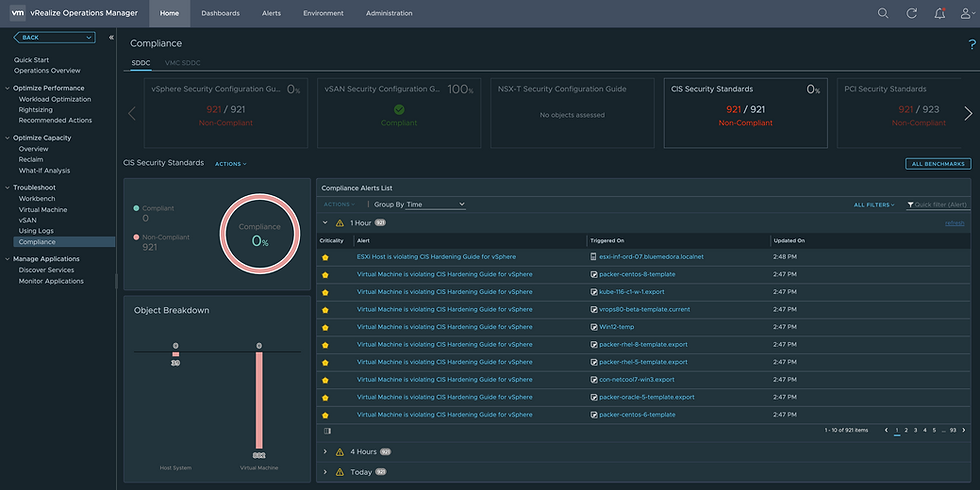Click the refresh circular arrow icon
Image resolution: width=980 pixels, height=490 pixels.
[x=911, y=13]
